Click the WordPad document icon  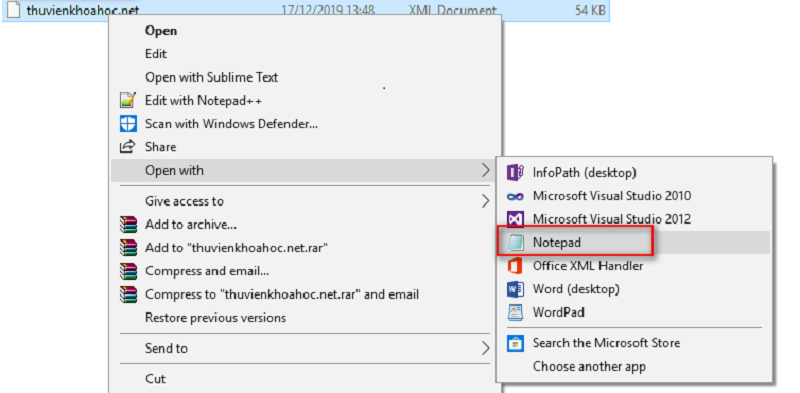[515, 312]
